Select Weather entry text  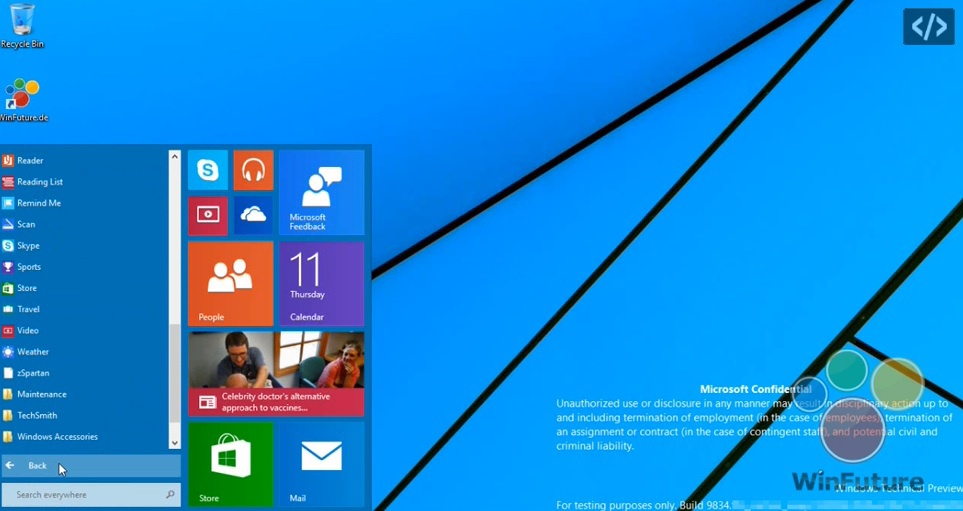pos(33,352)
